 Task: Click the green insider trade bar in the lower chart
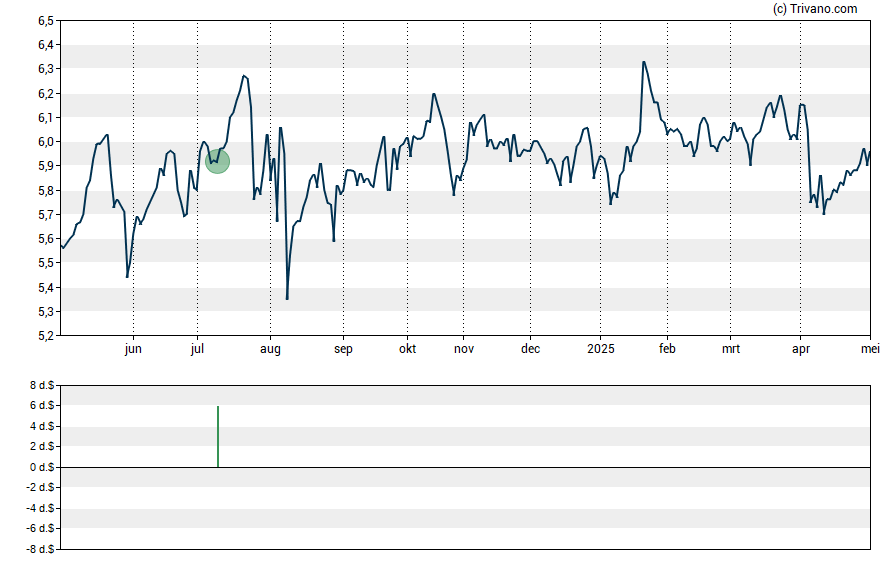(x=218, y=436)
